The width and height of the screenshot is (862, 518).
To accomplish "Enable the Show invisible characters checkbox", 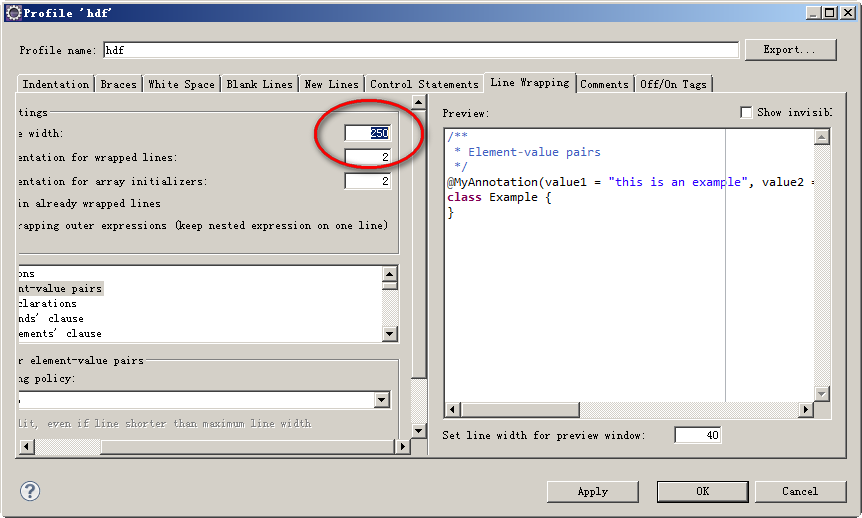I will coord(746,113).
